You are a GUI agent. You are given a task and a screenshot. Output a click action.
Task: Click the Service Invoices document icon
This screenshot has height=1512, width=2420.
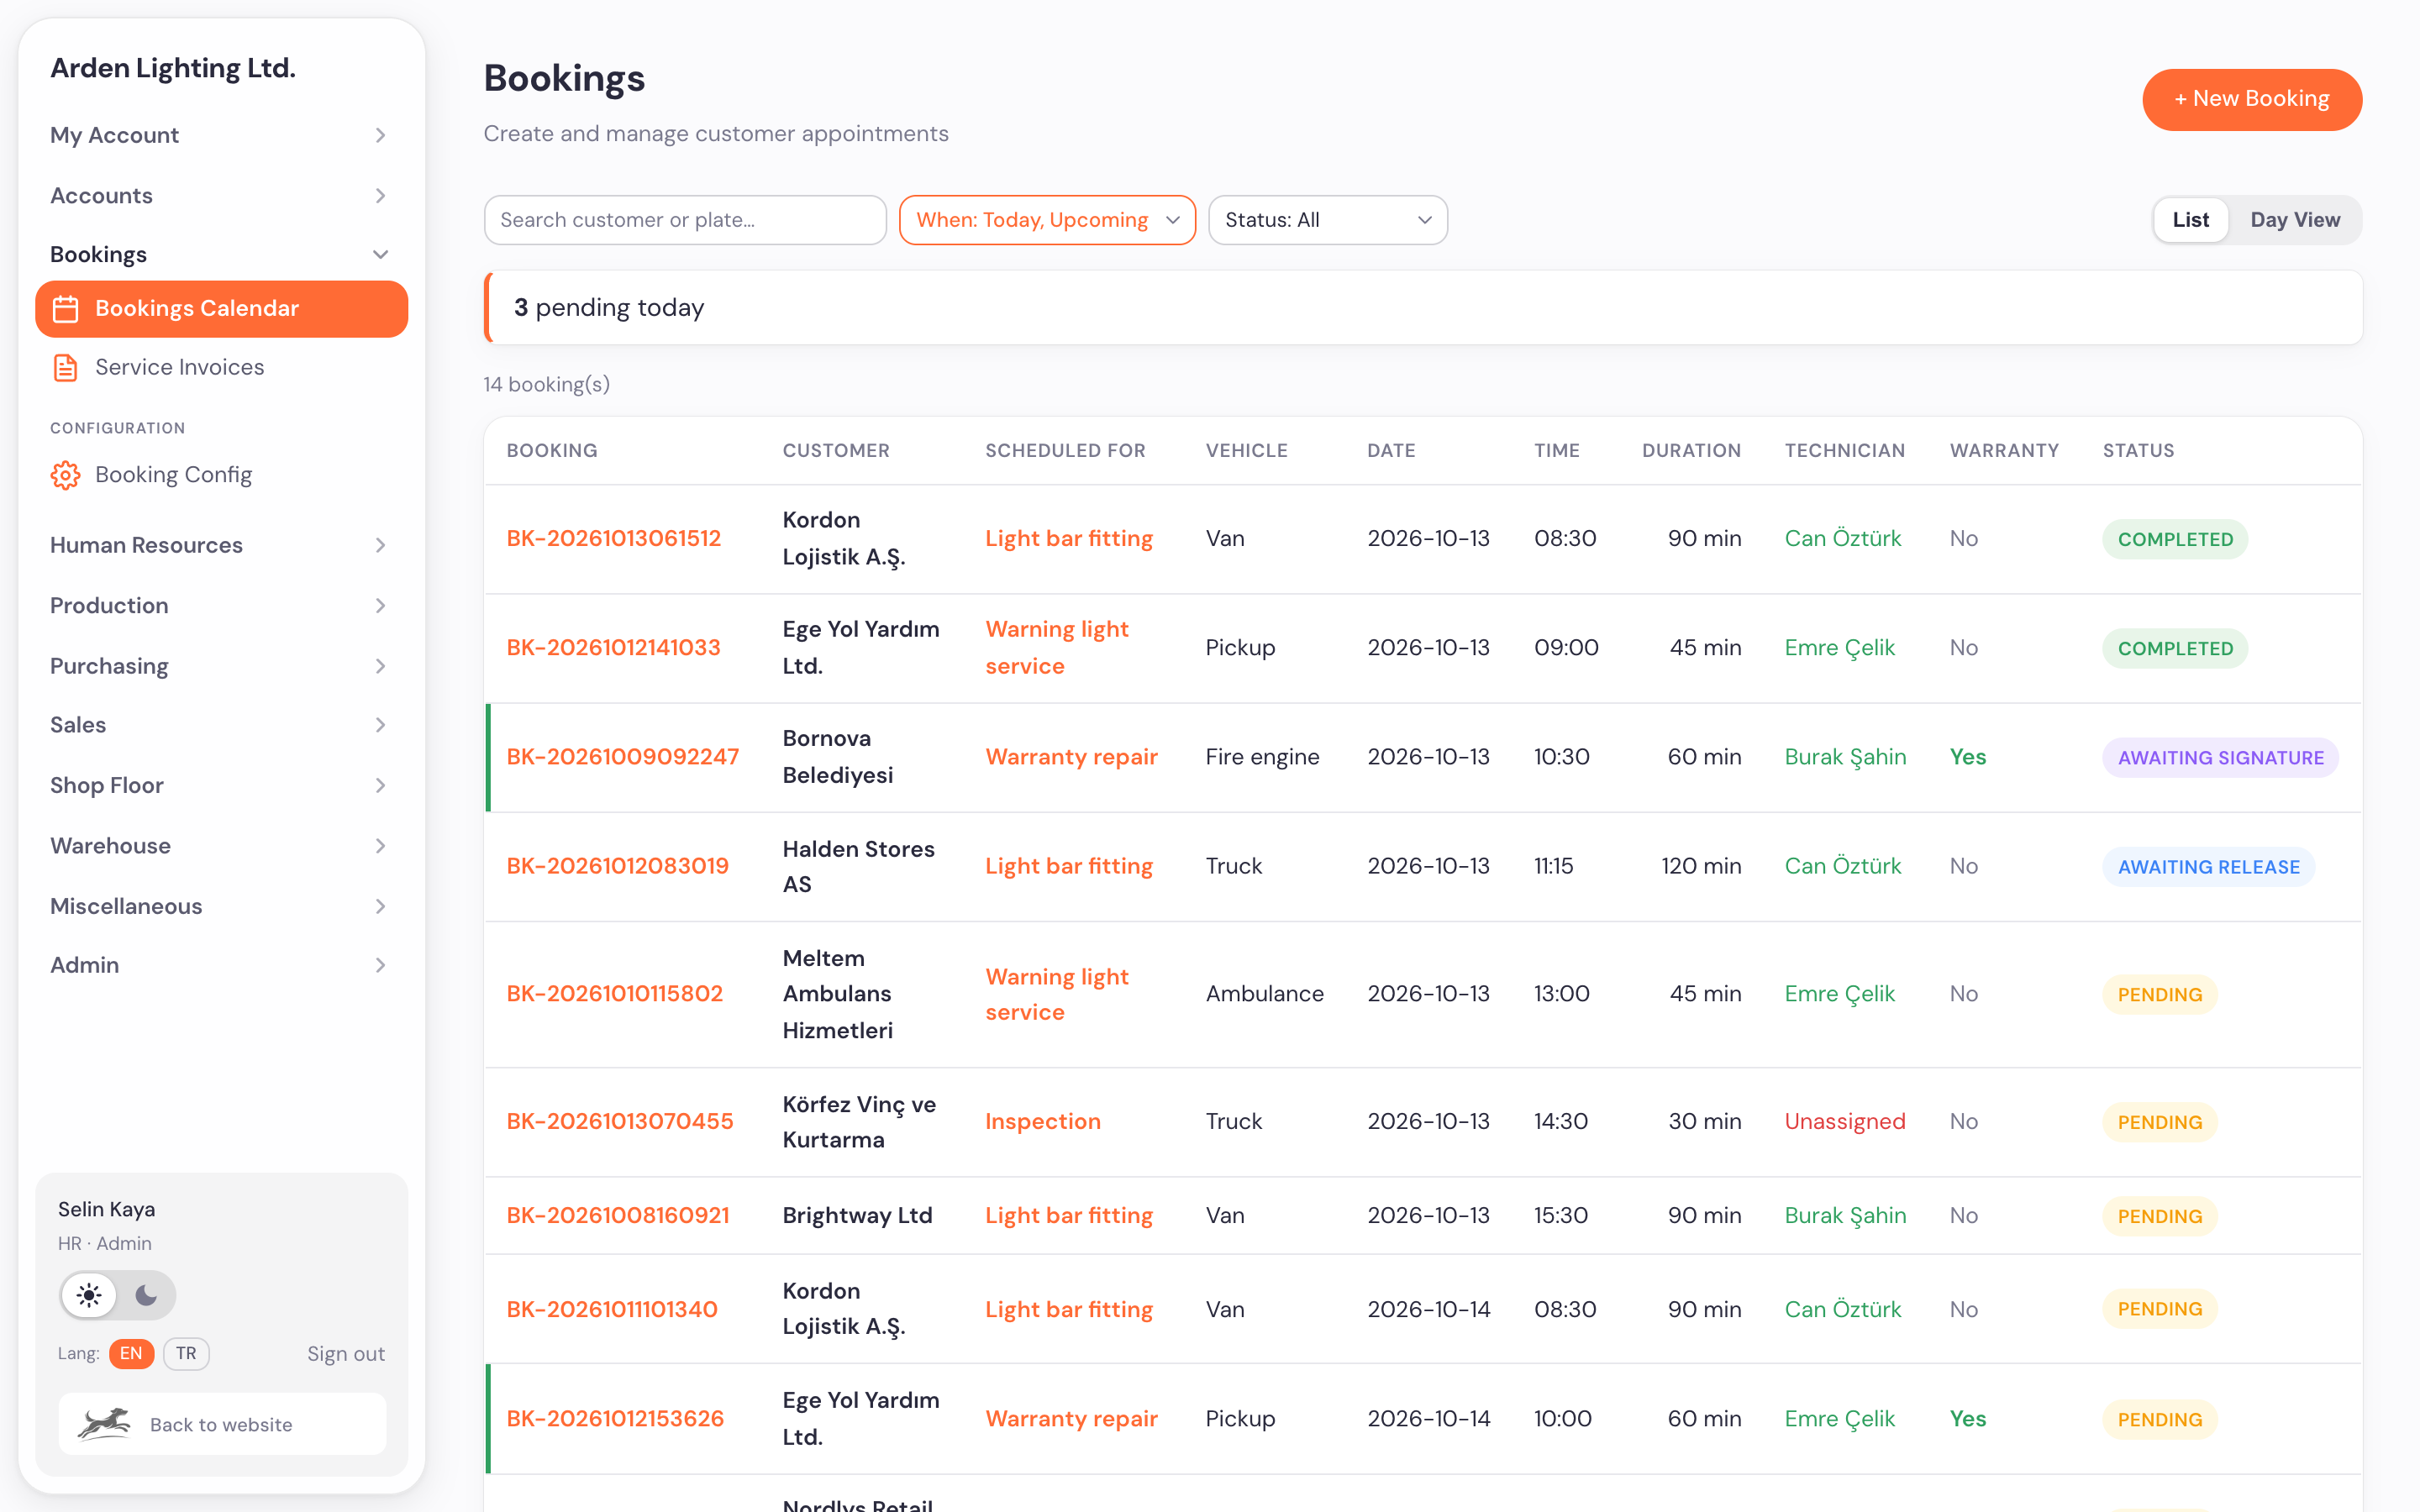66,368
